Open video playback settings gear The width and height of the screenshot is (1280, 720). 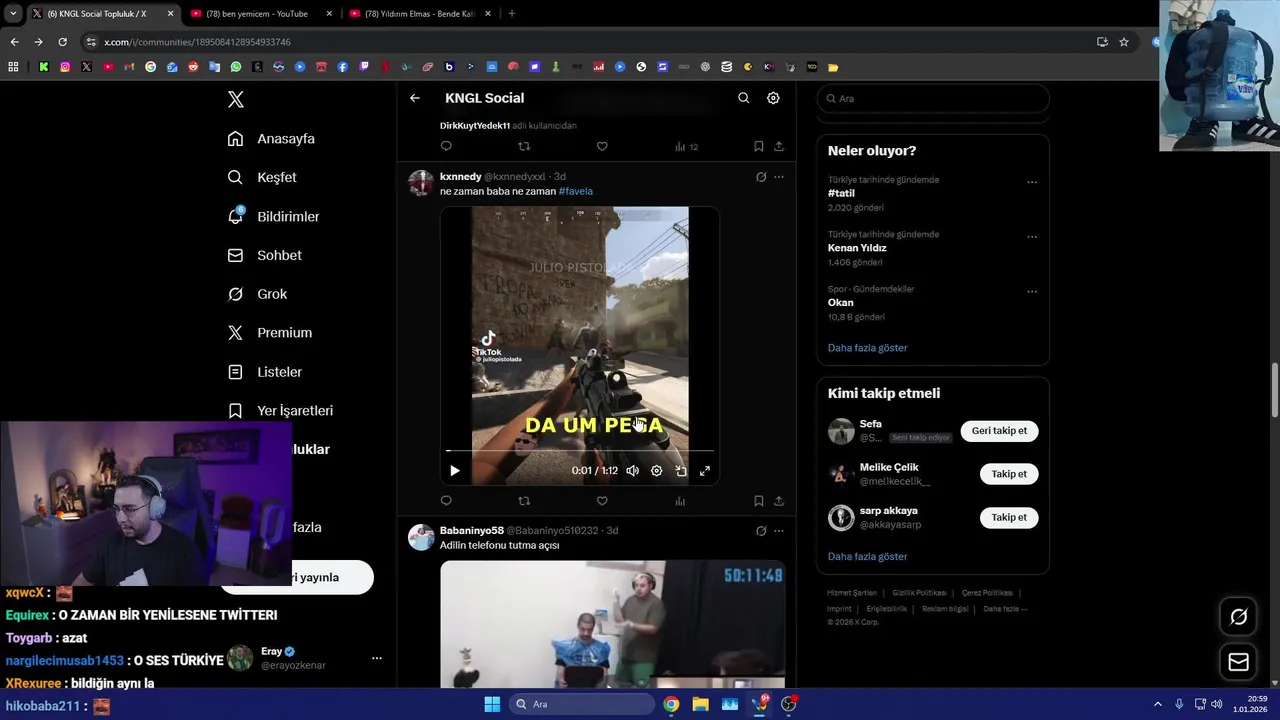(656, 470)
